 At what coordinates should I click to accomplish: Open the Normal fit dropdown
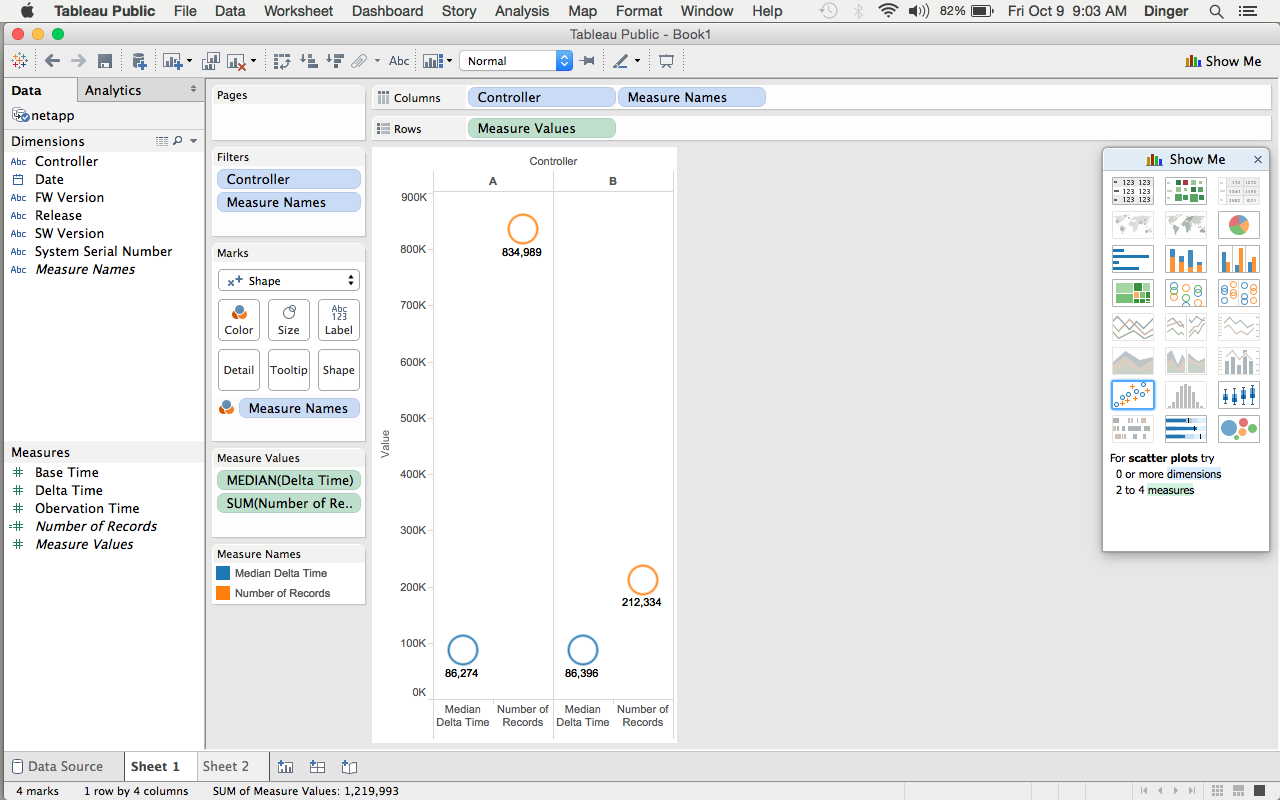click(x=516, y=61)
